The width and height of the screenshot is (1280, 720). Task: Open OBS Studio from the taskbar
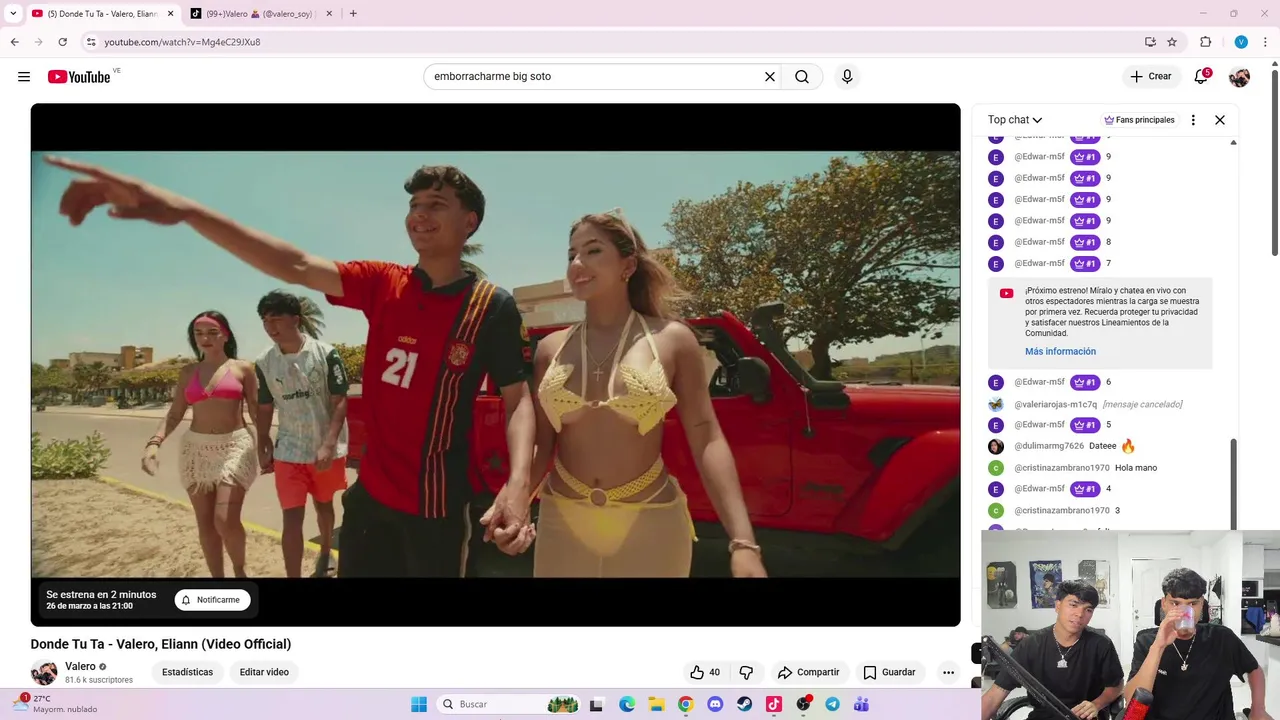tap(803, 704)
